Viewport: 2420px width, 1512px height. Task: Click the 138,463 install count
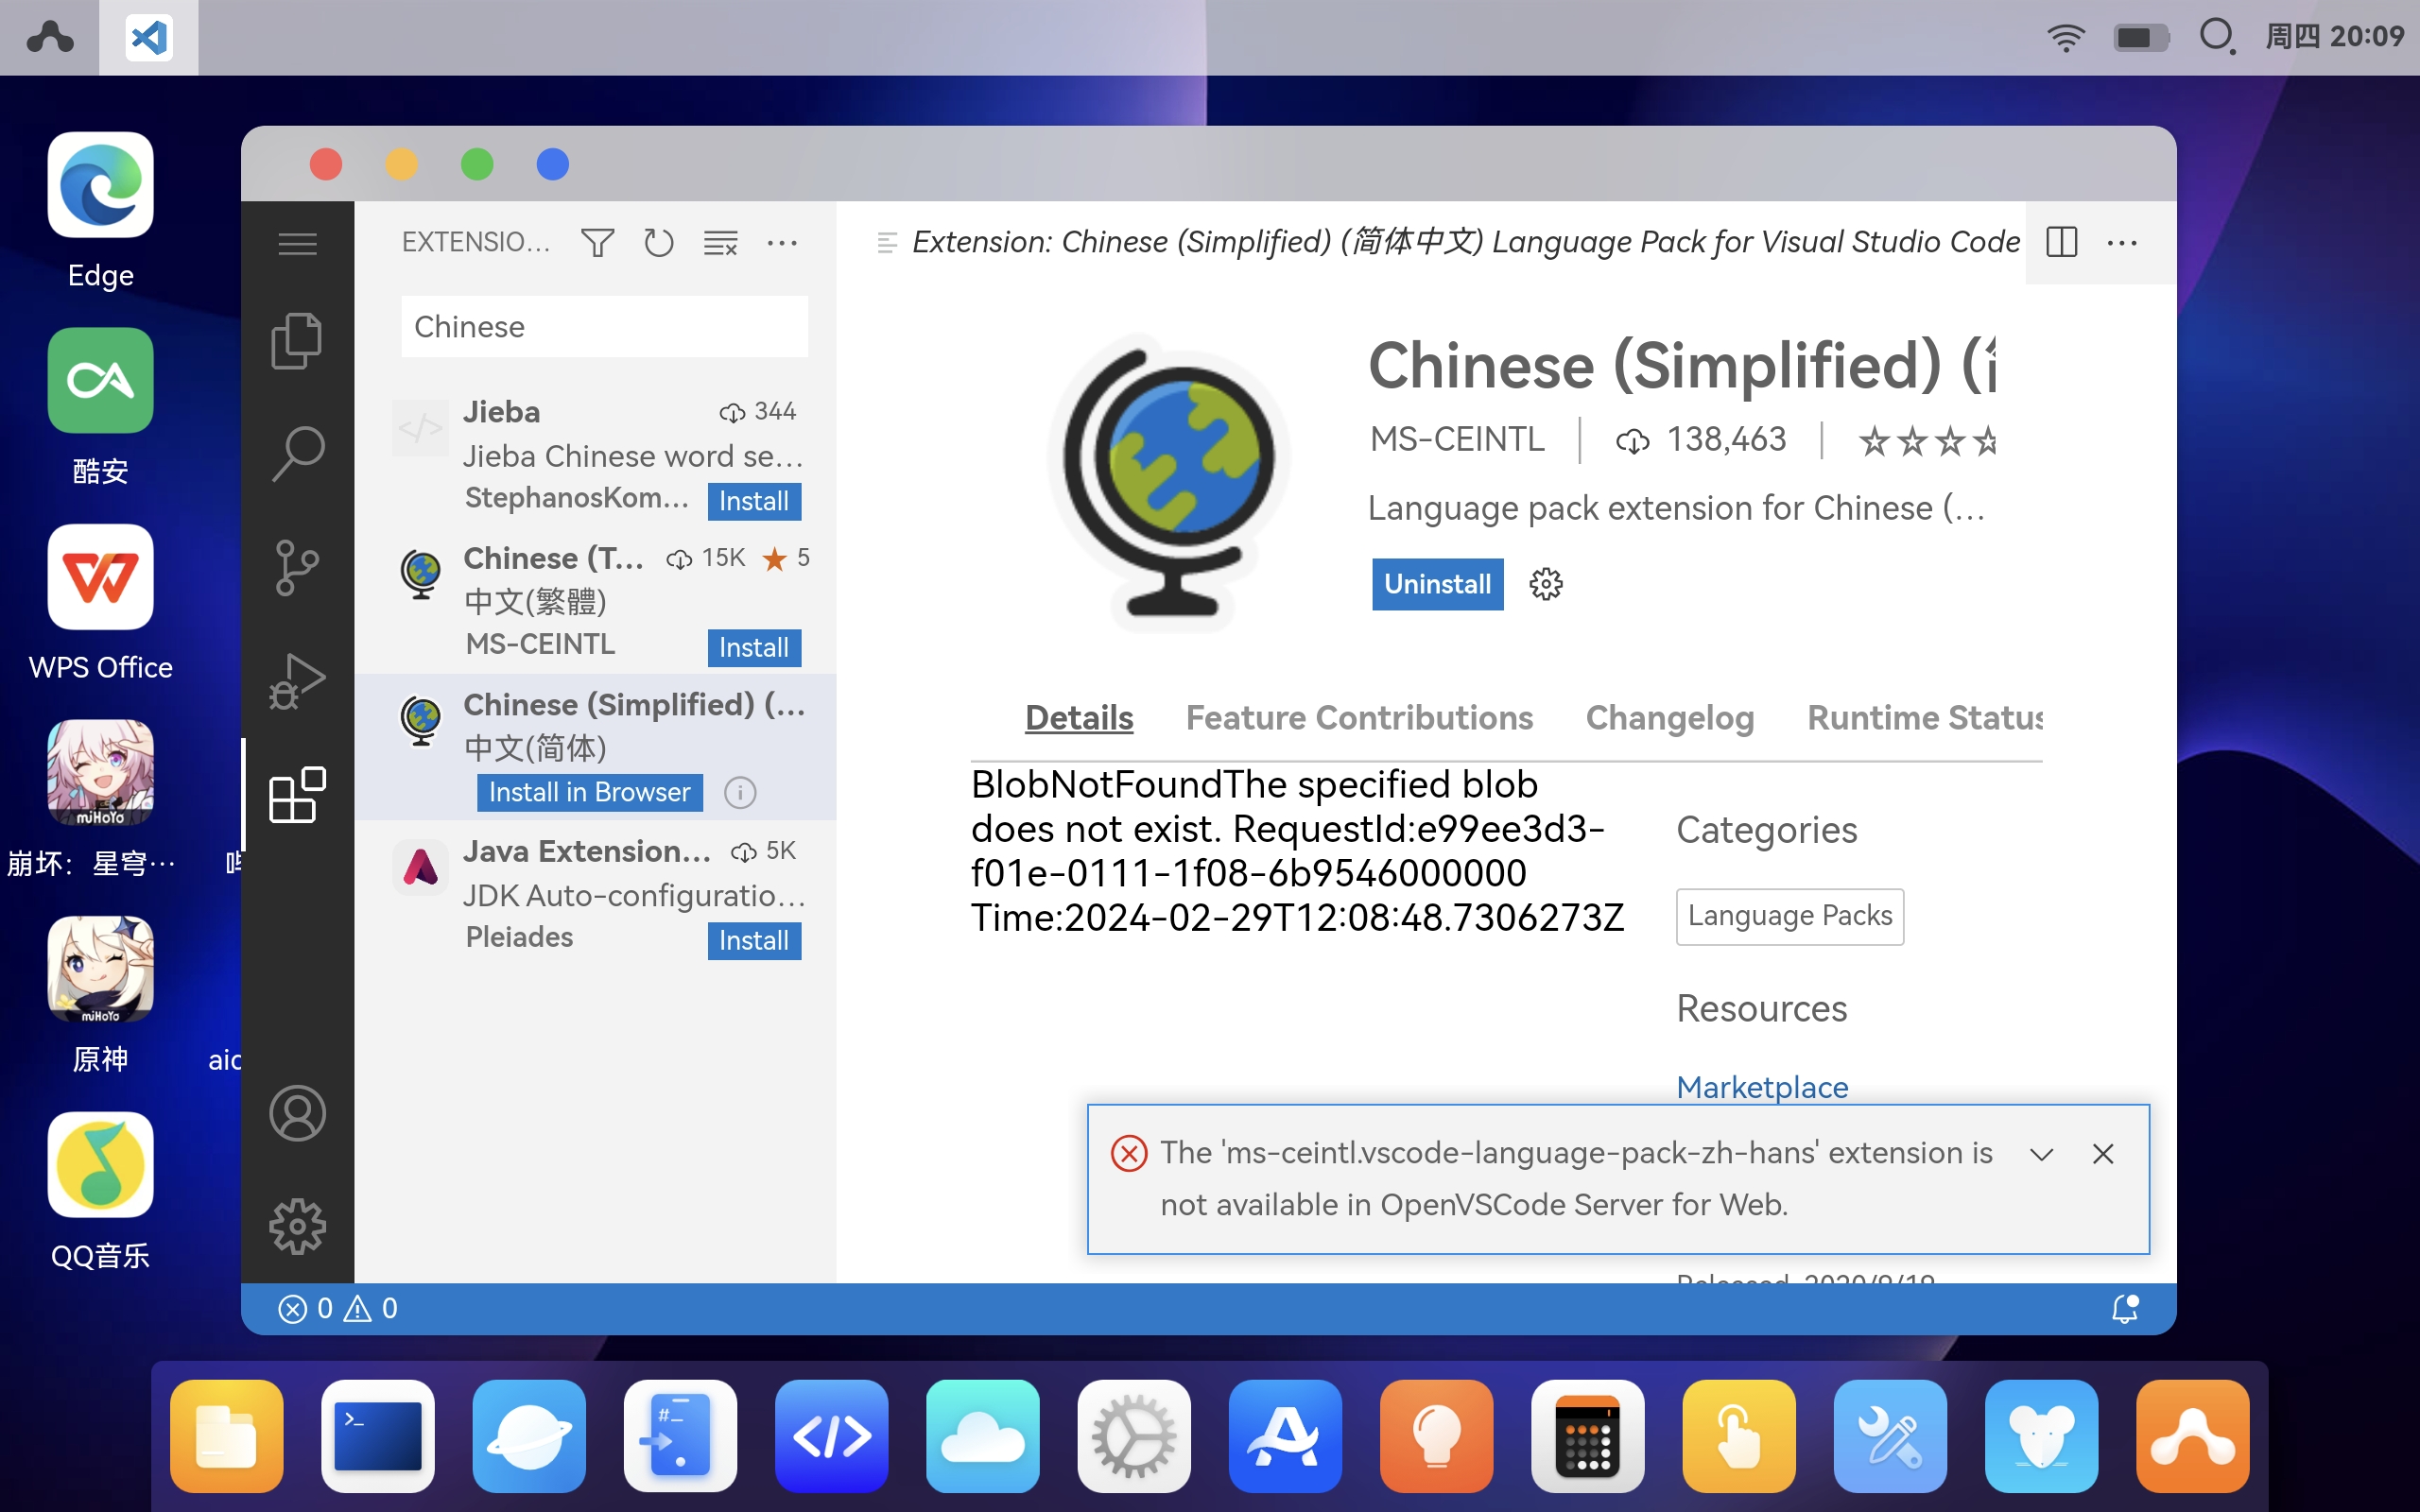[1701, 439]
